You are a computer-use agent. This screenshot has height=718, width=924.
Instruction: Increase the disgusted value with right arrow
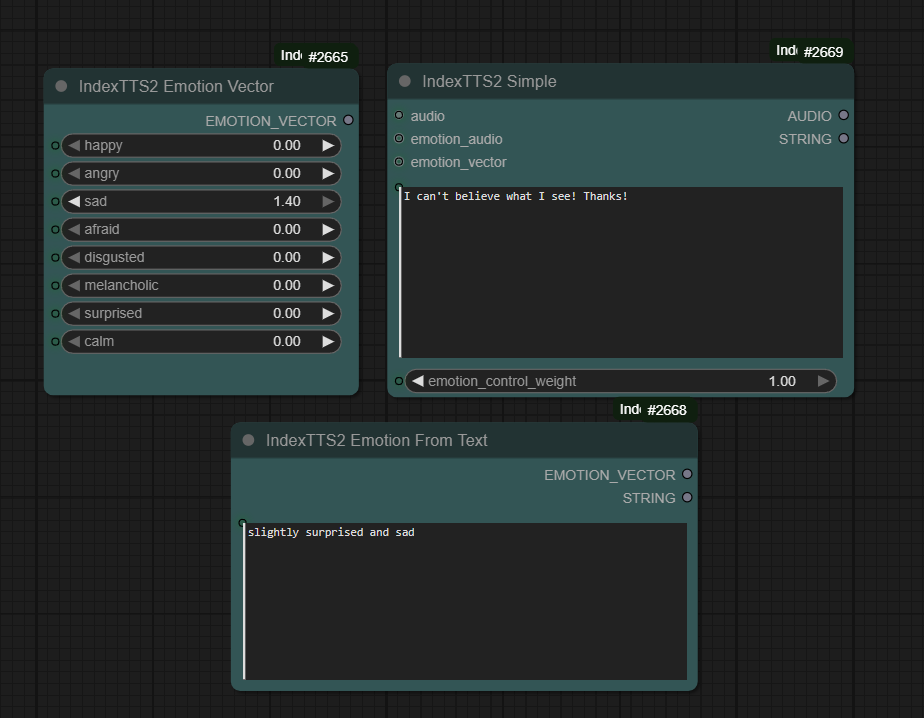click(x=328, y=258)
